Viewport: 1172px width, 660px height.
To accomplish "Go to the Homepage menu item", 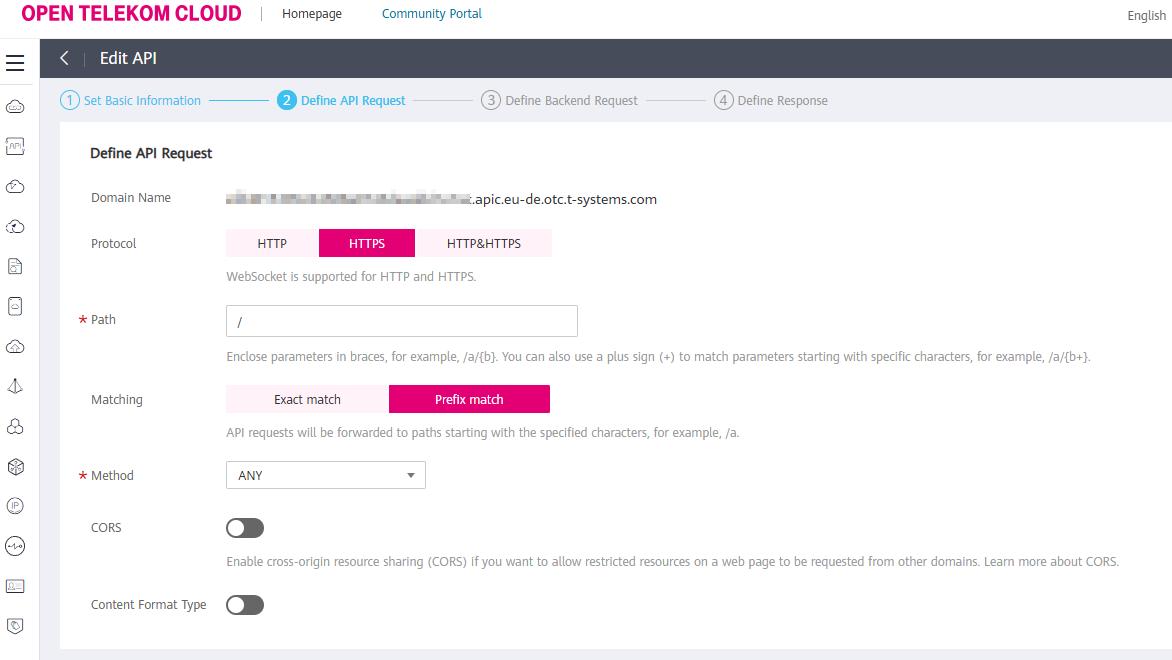I will click(x=312, y=13).
